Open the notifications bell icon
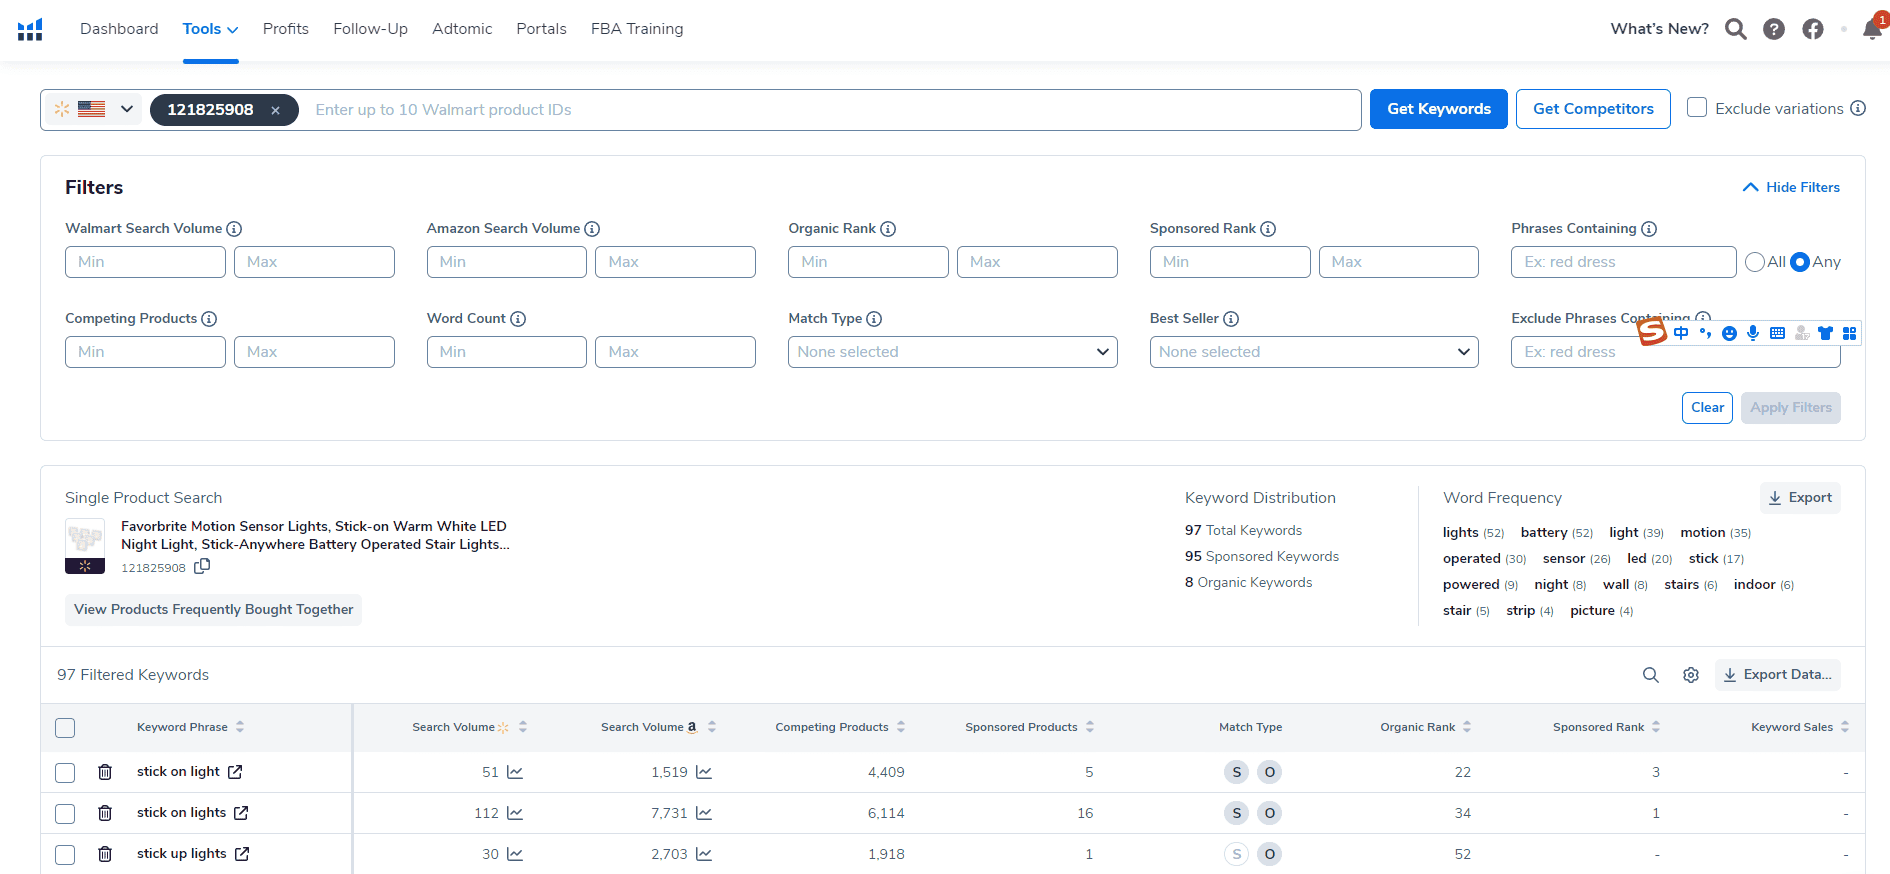The width and height of the screenshot is (1890, 874). (1872, 29)
